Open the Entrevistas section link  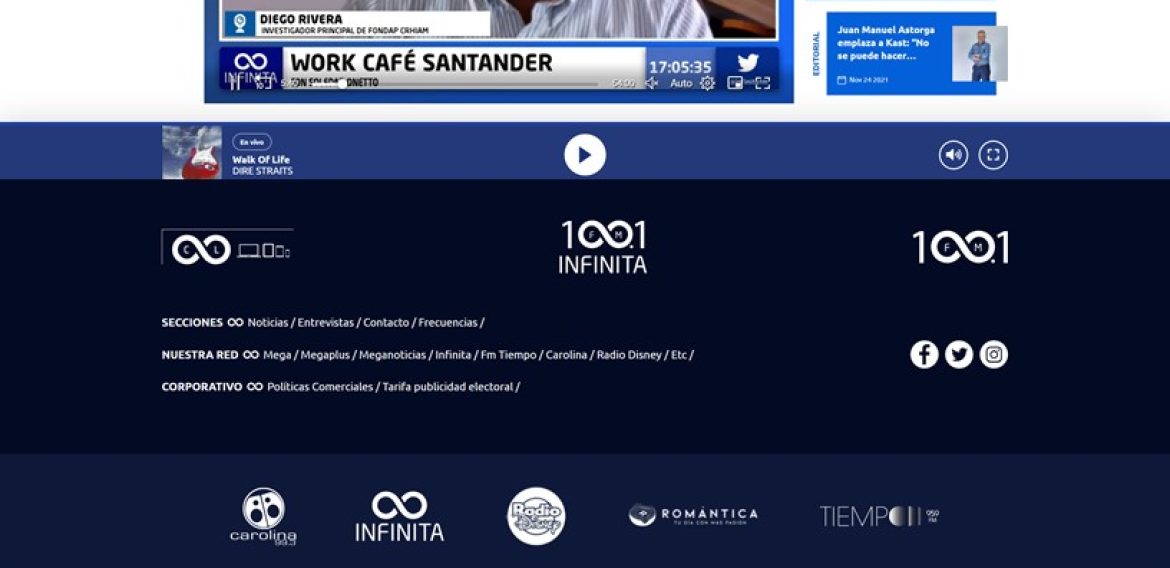[325, 322]
